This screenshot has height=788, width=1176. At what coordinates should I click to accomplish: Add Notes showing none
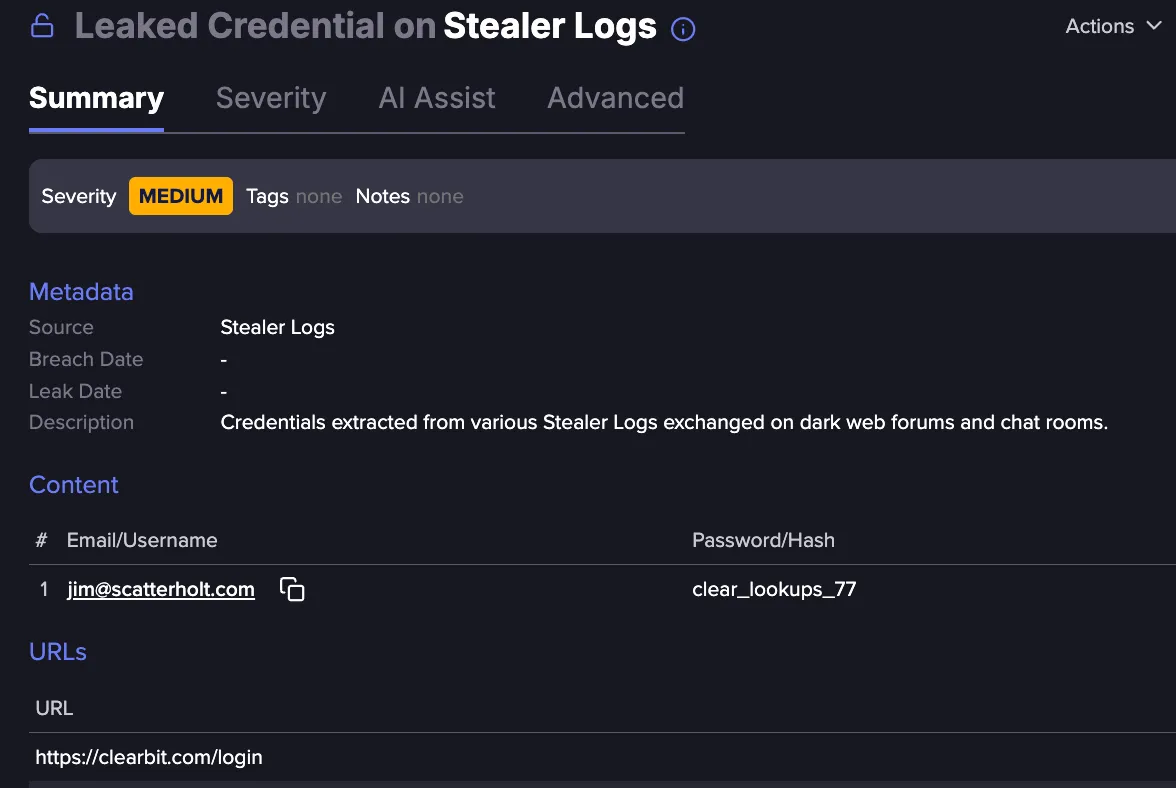coord(410,196)
